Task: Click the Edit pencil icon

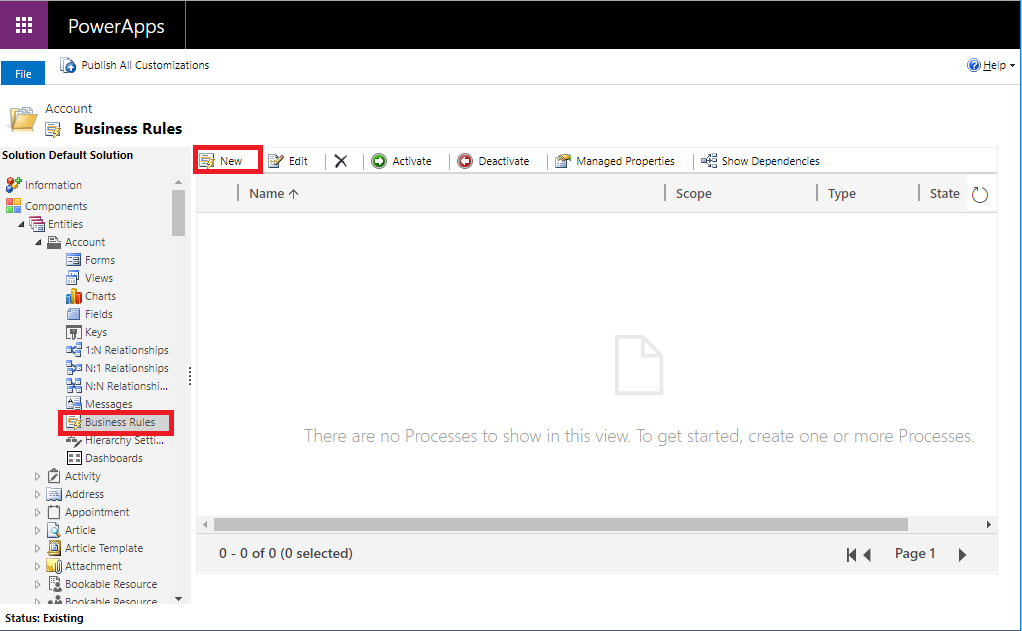Action: (276, 161)
